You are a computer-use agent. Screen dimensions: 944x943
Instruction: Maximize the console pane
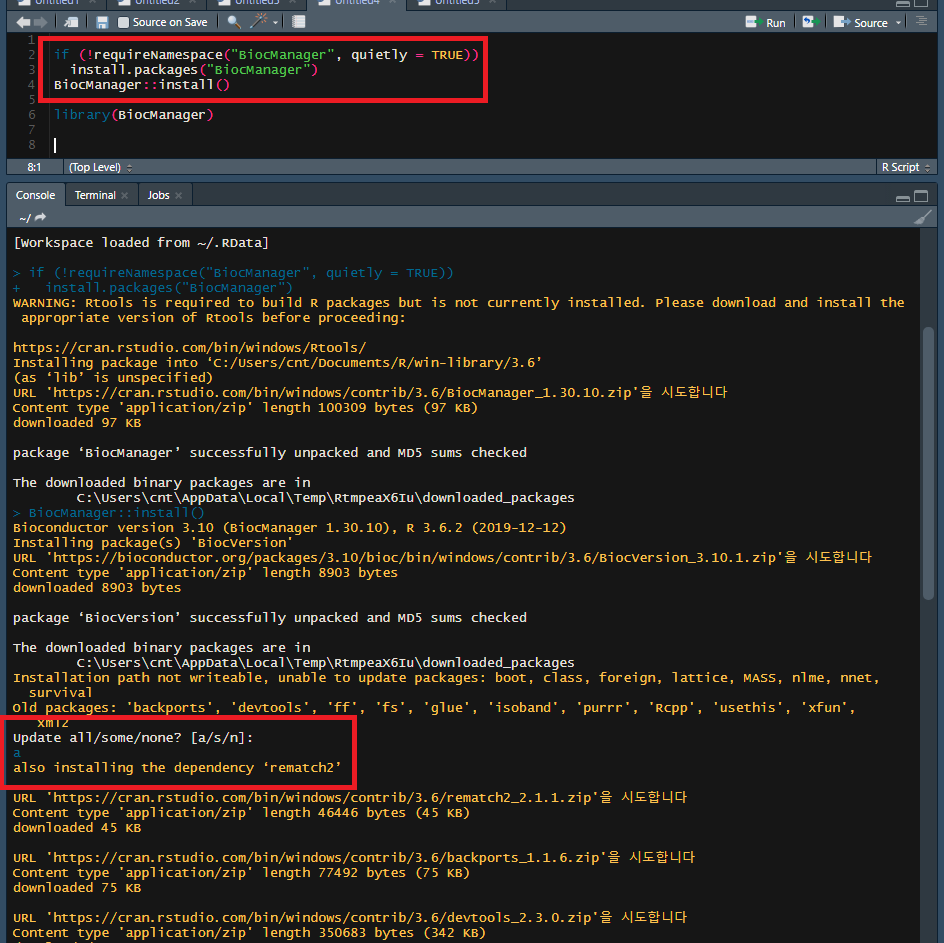pyautogui.click(x=921, y=196)
